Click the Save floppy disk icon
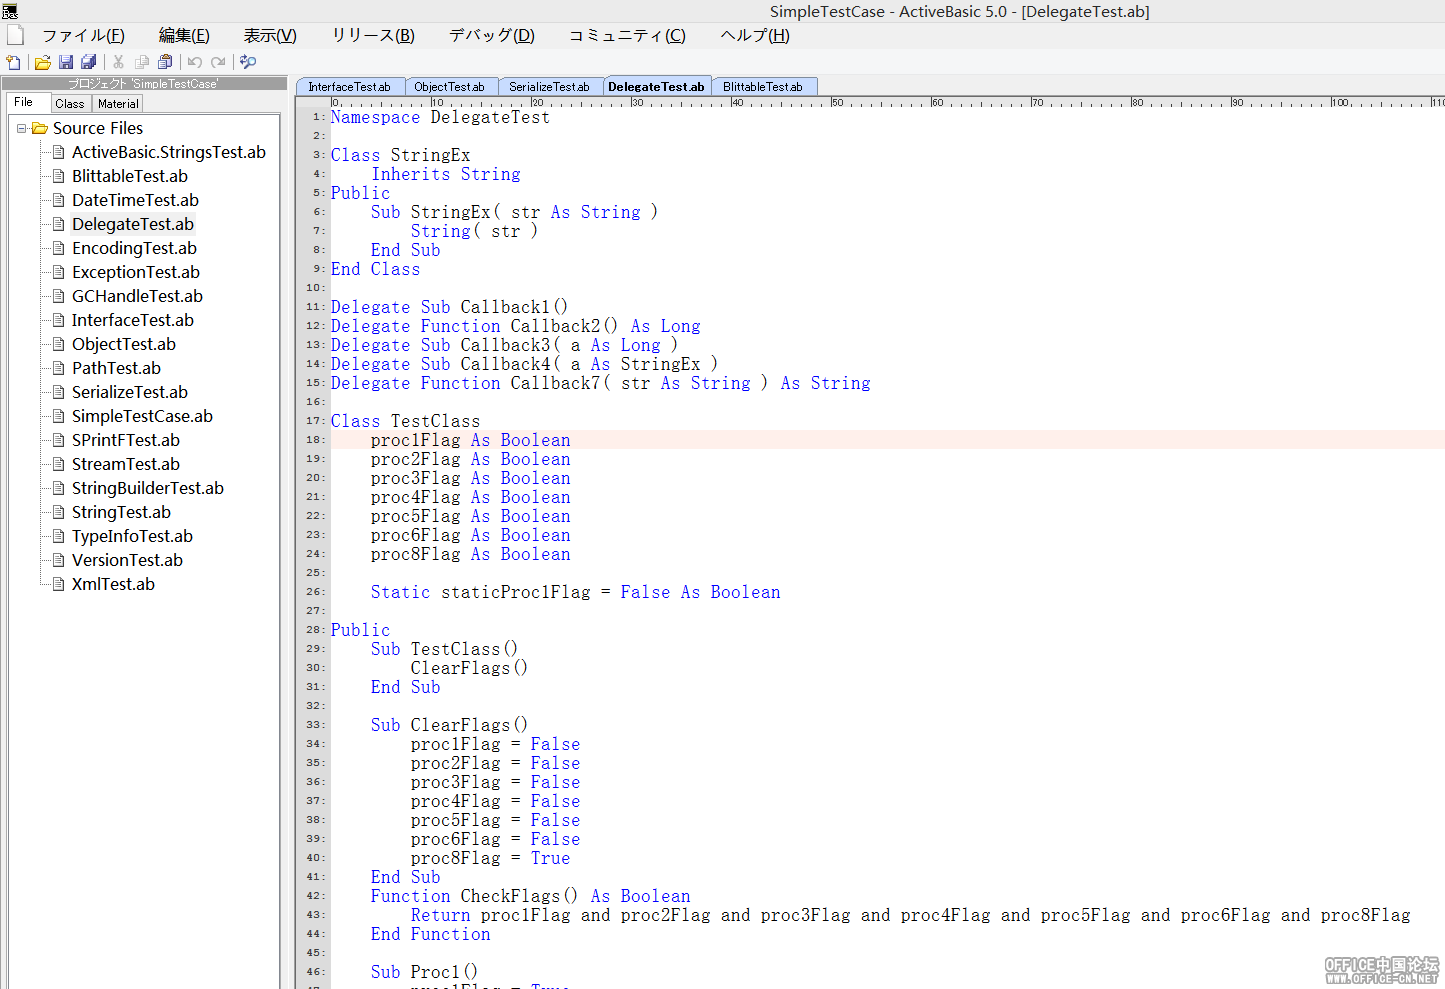The image size is (1445, 989). [66, 62]
